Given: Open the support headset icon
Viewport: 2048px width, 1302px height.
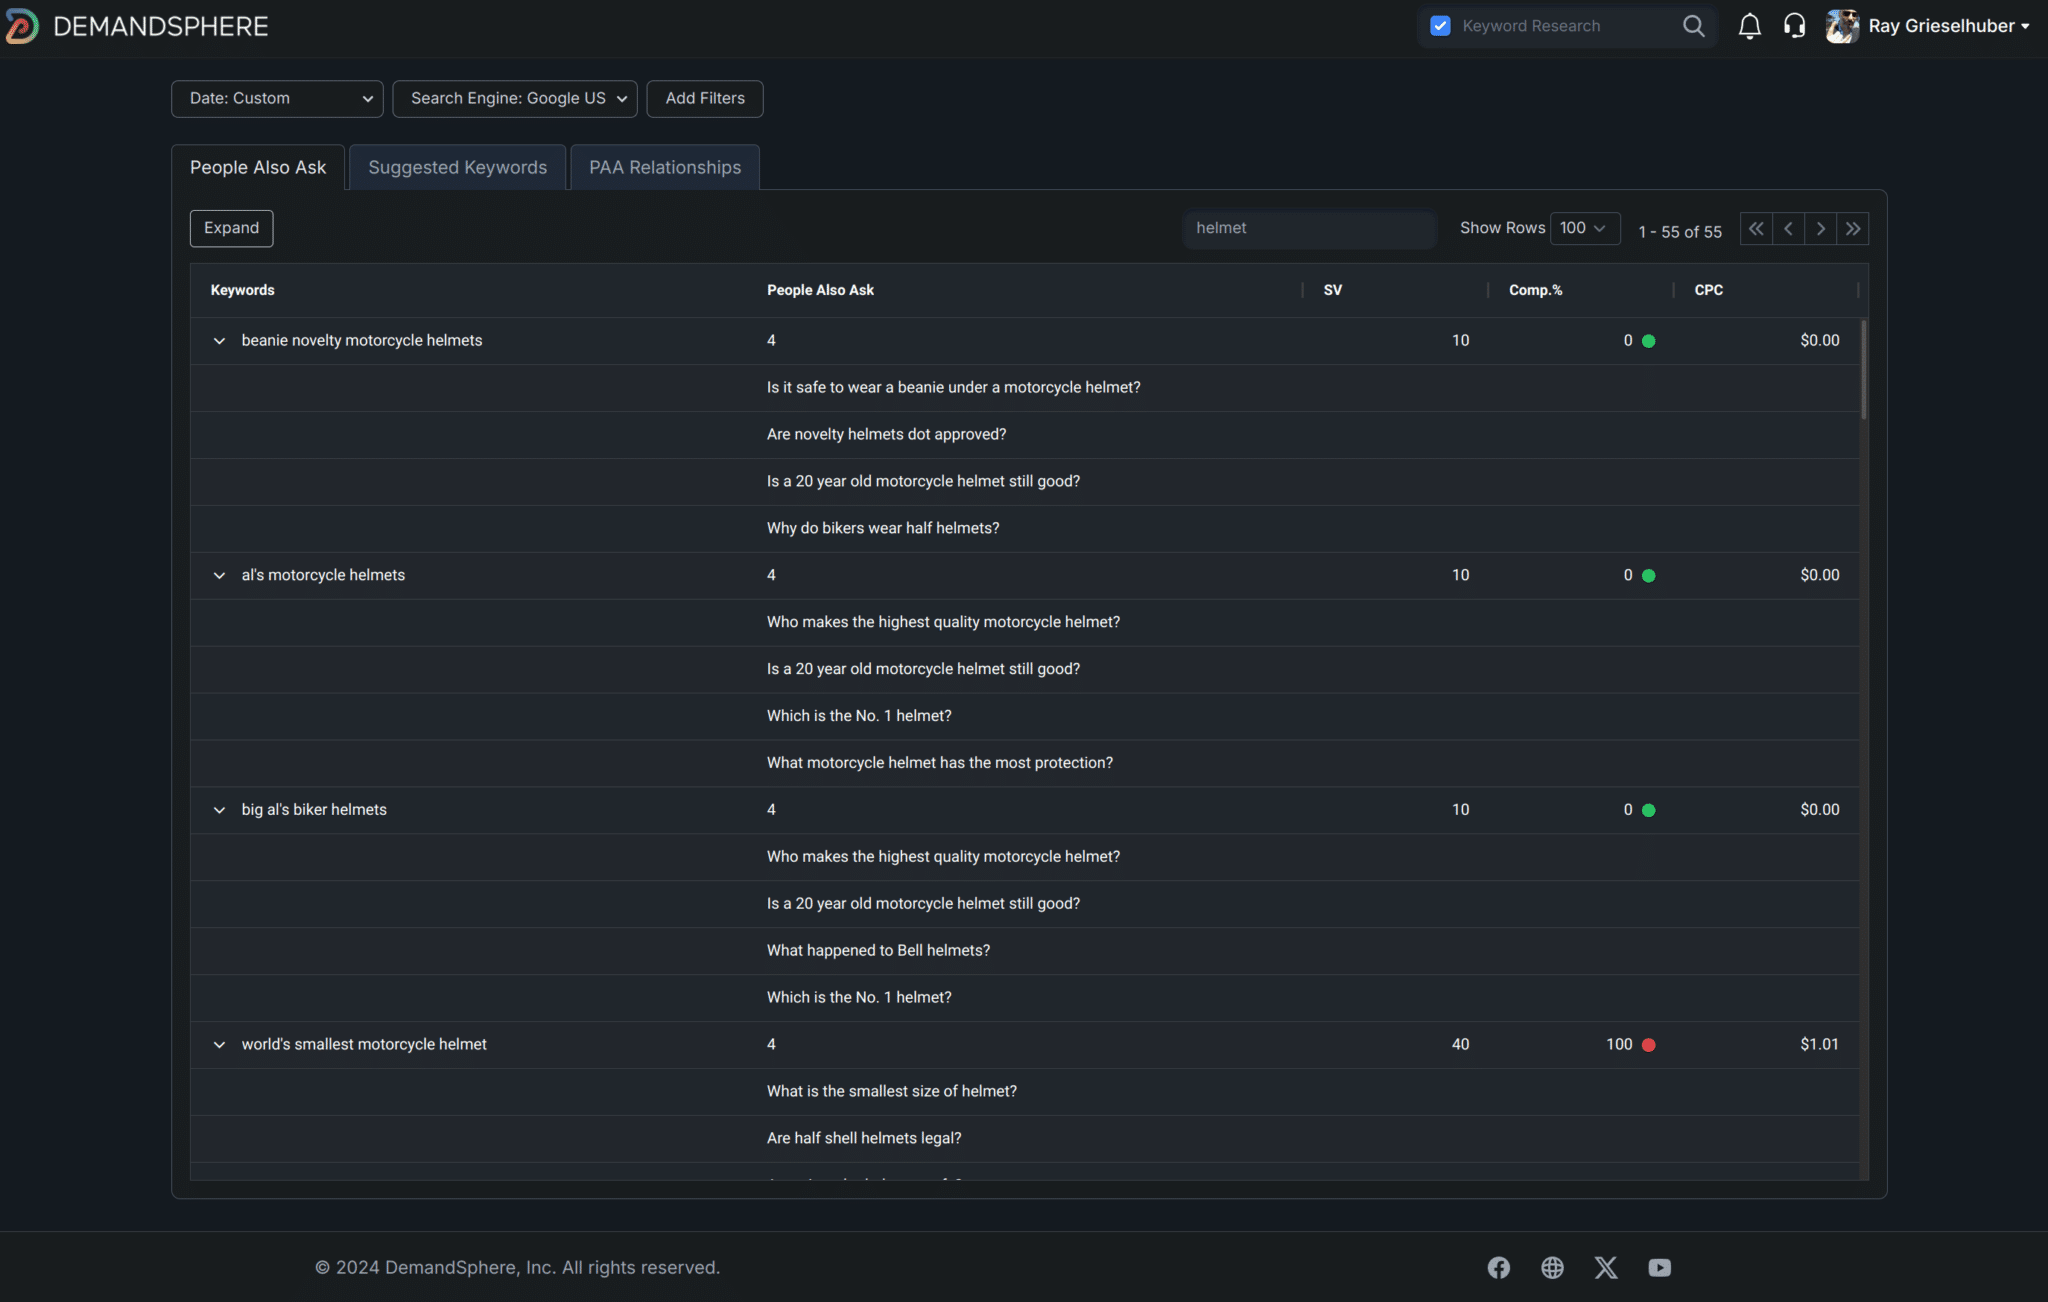Looking at the screenshot, I should pos(1794,26).
